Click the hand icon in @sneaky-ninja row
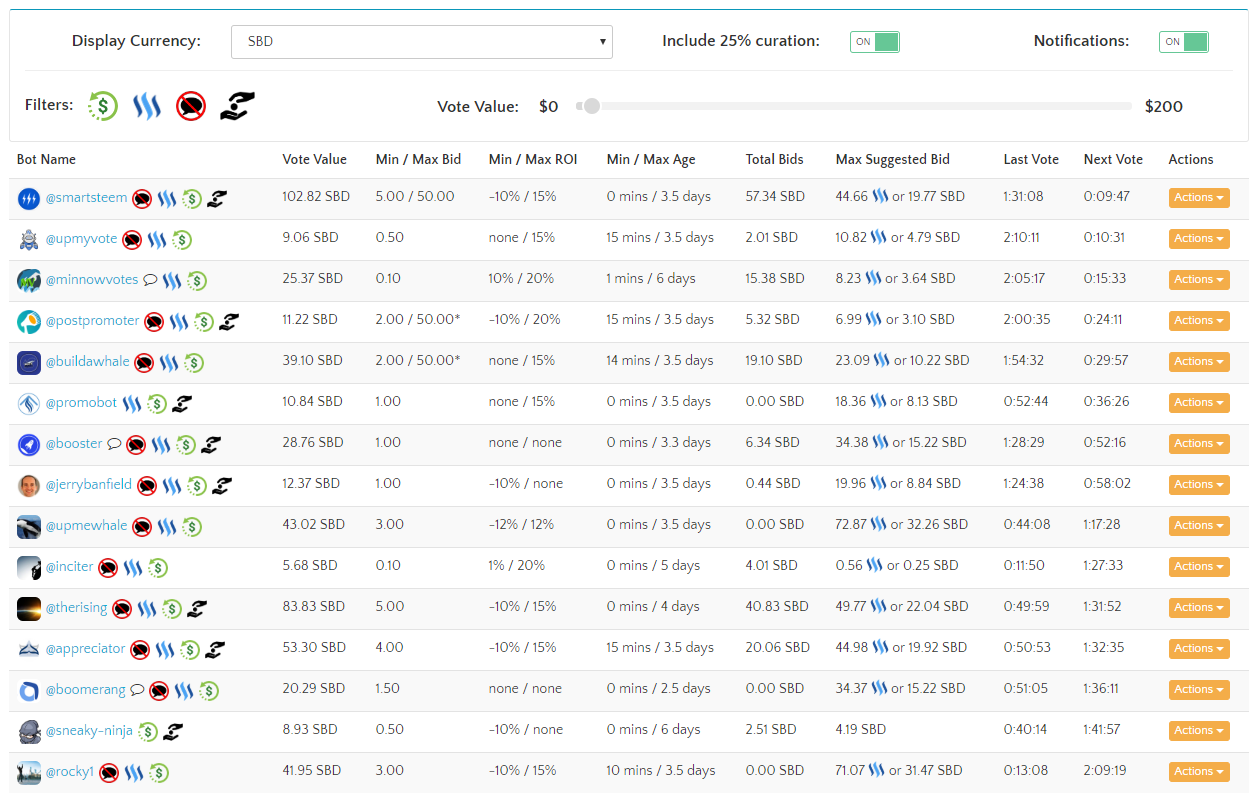This screenshot has width=1259, height=802. (173, 731)
